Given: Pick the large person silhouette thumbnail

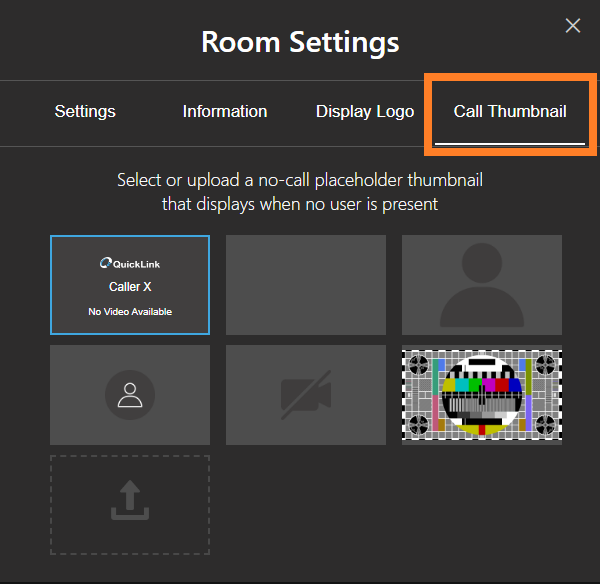Looking at the screenshot, I should click(482, 285).
